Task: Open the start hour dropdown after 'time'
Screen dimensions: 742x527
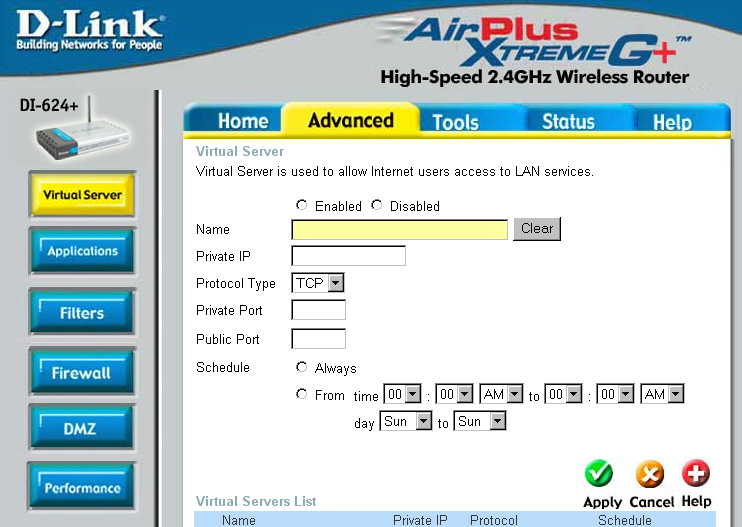Action: (402, 394)
